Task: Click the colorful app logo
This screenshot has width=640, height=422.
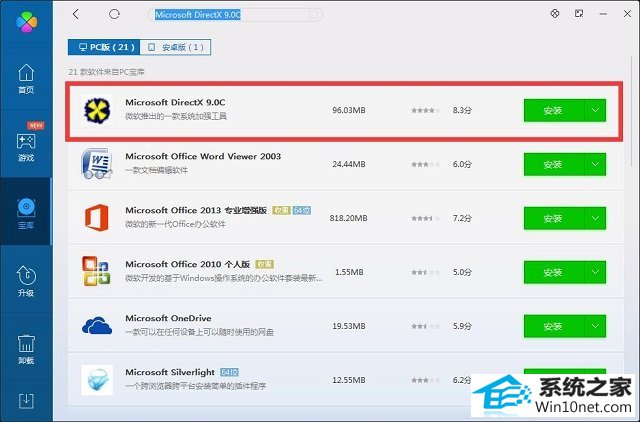Action: point(27,22)
